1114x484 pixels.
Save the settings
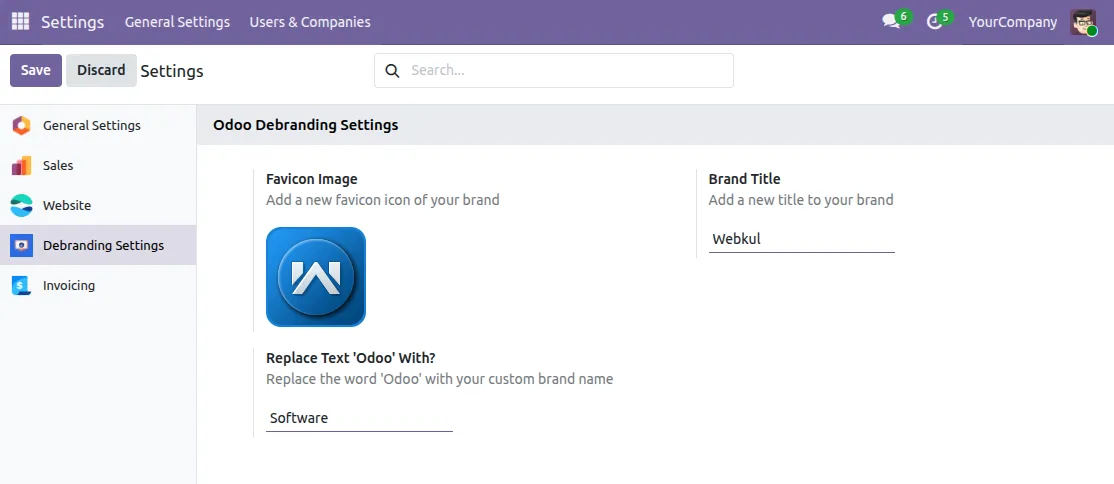pos(36,70)
